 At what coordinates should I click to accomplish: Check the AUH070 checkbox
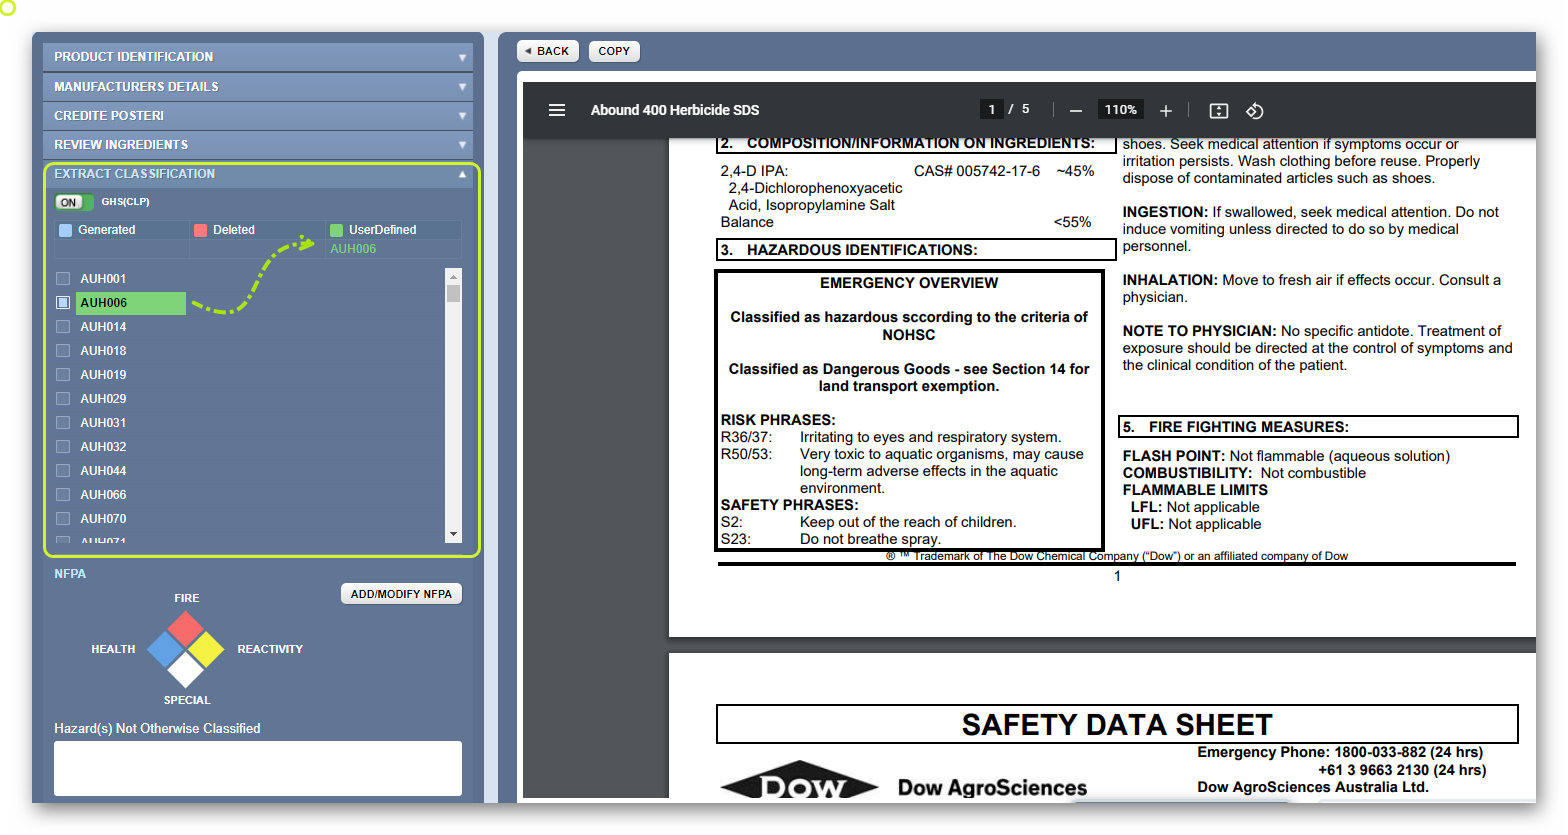tap(63, 519)
